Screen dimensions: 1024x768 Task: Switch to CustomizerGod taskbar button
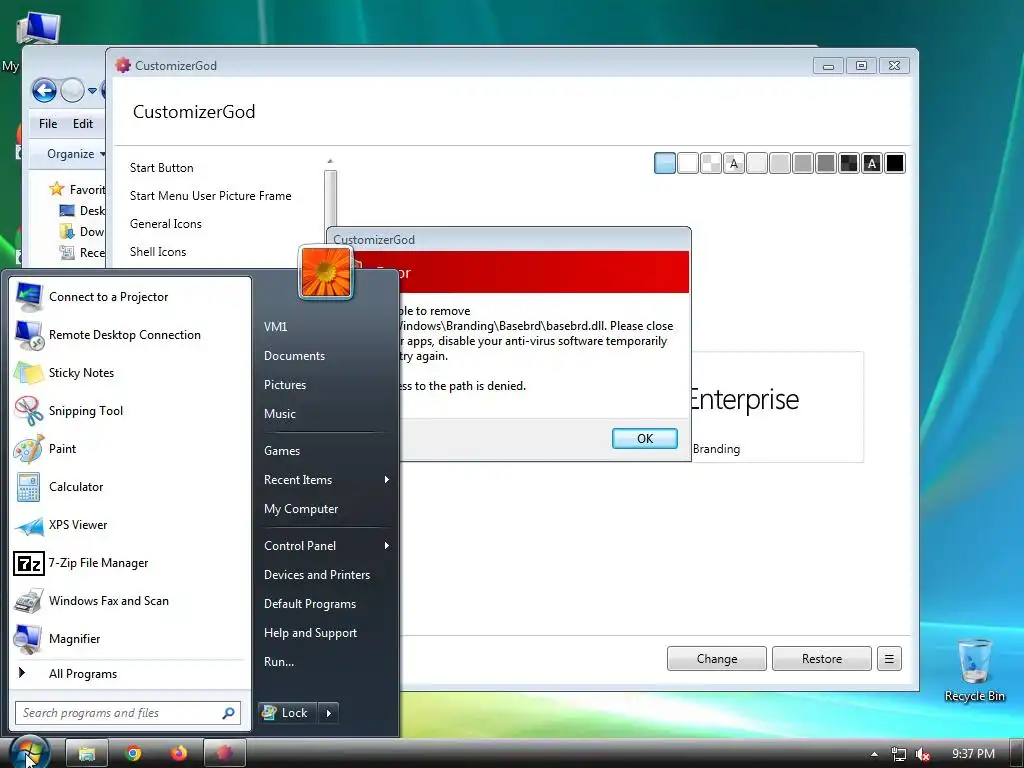(x=225, y=754)
